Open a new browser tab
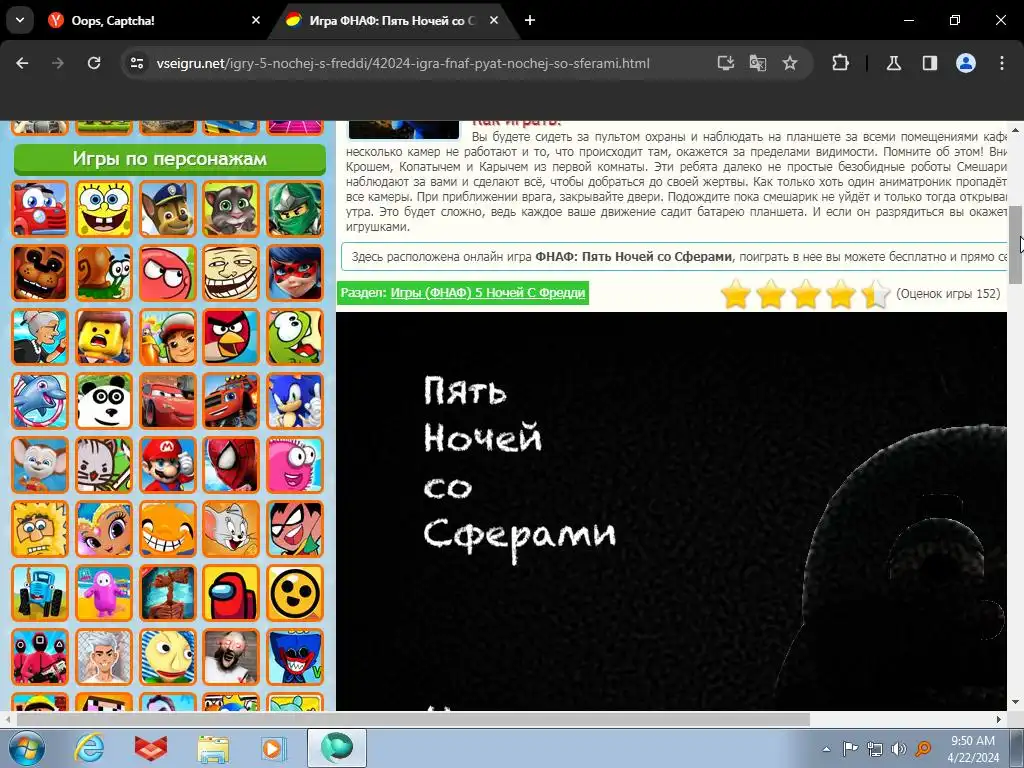This screenshot has width=1024, height=768. pos(530,20)
